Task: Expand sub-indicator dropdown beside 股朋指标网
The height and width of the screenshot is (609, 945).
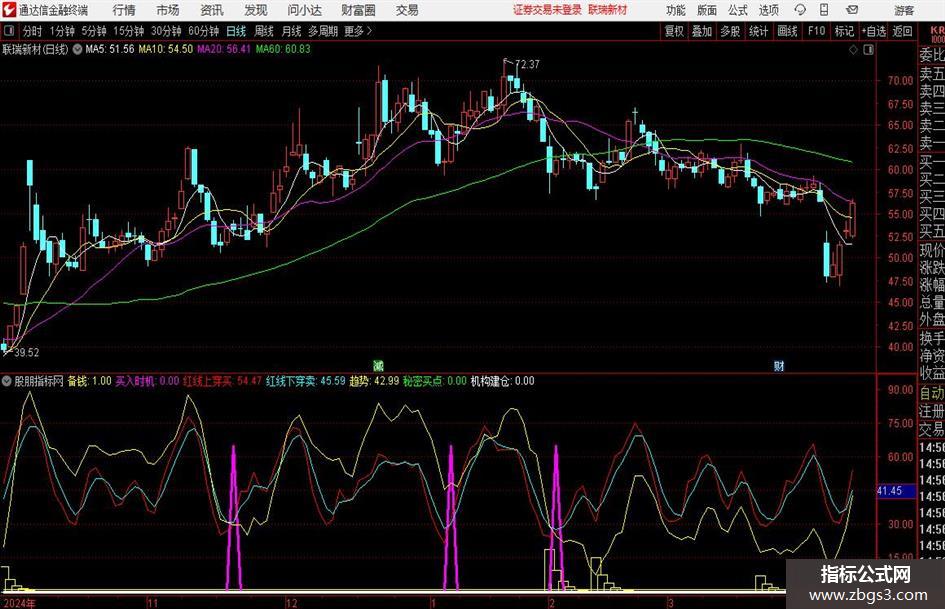Action: click(x=7, y=381)
